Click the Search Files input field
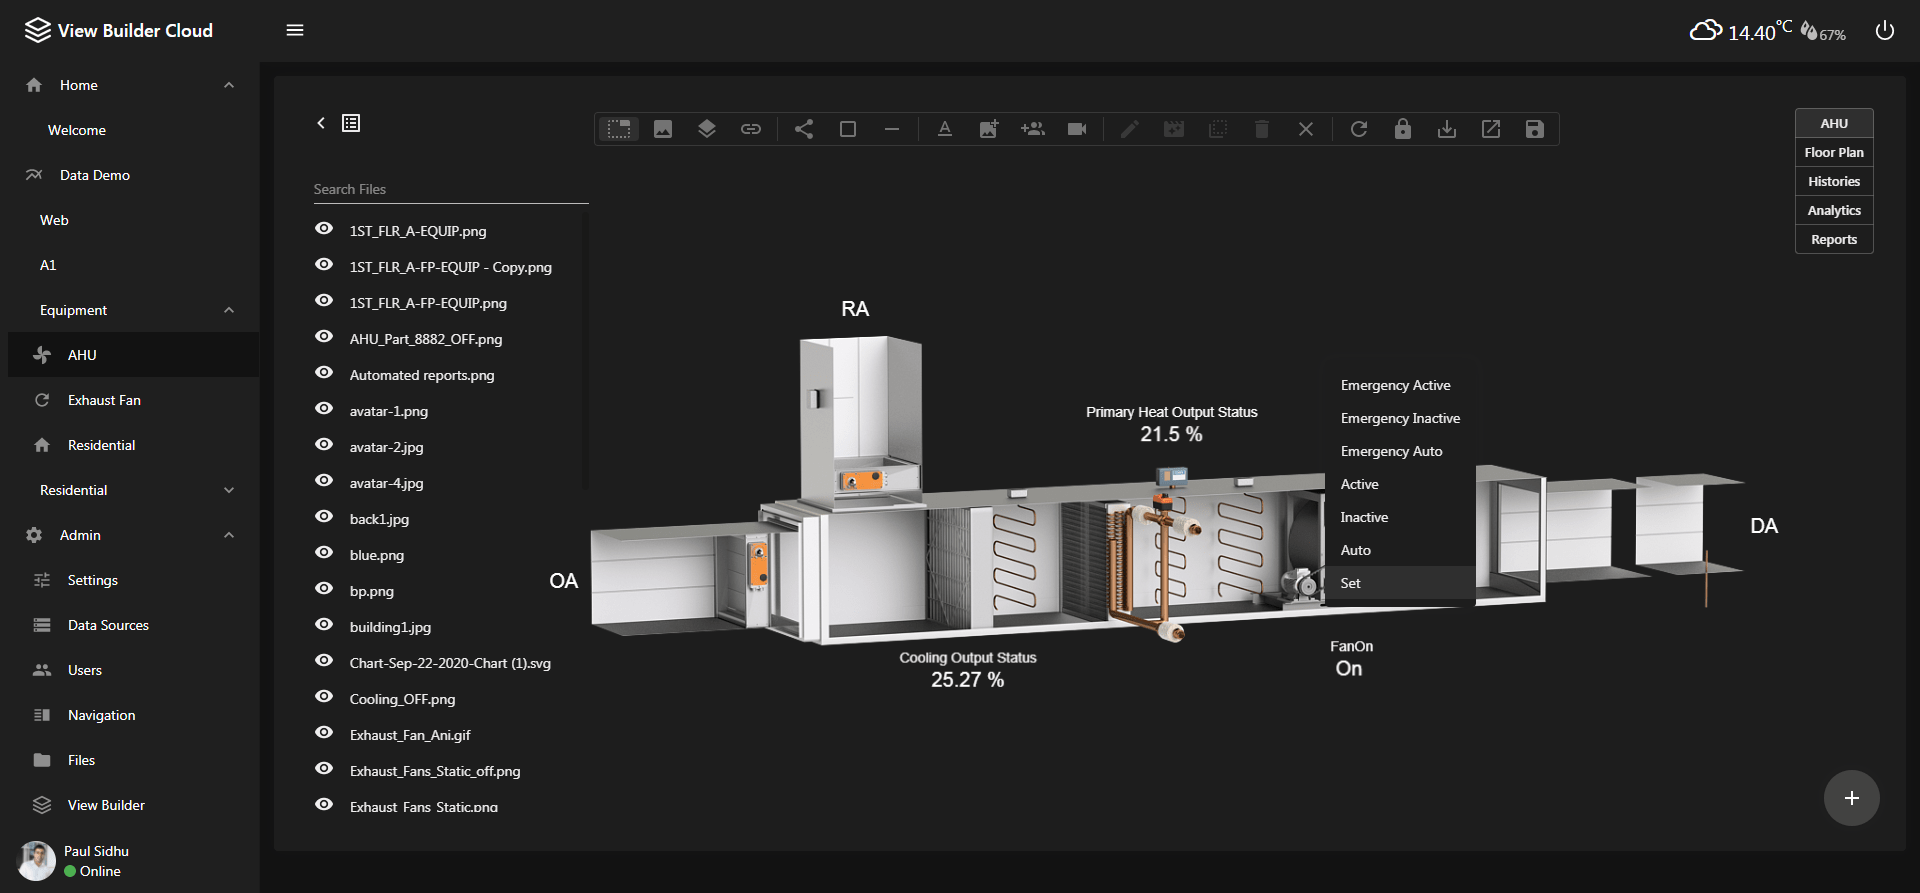The height and width of the screenshot is (893, 1920). 450,189
